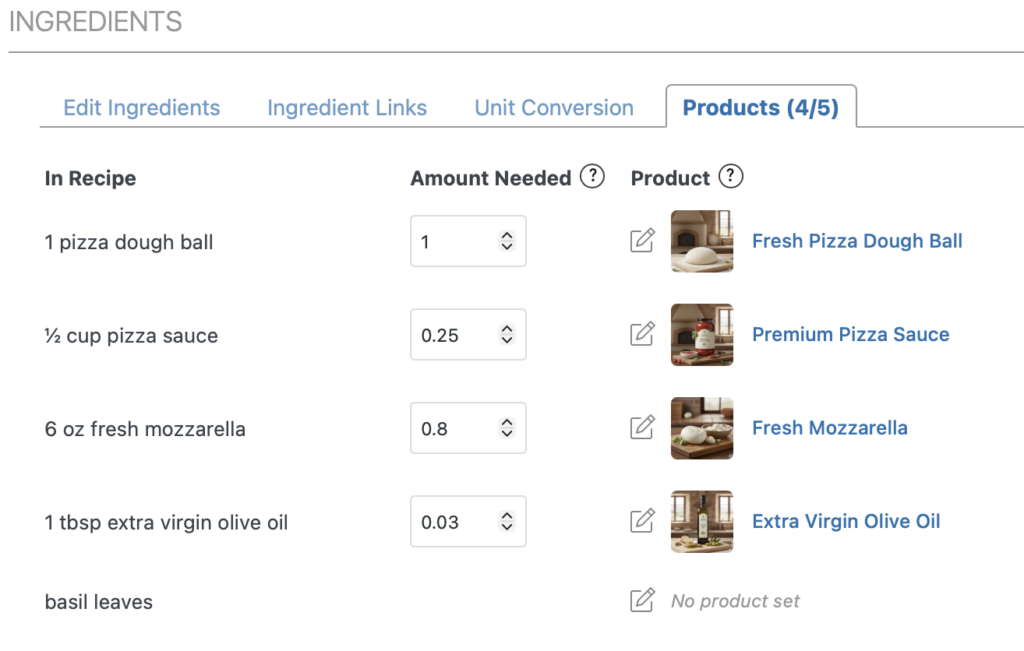The image size is (1024, 651).
Task: Click the Extra Virgin Olive Oil thumbnail
Action: [x=702, y=521]
